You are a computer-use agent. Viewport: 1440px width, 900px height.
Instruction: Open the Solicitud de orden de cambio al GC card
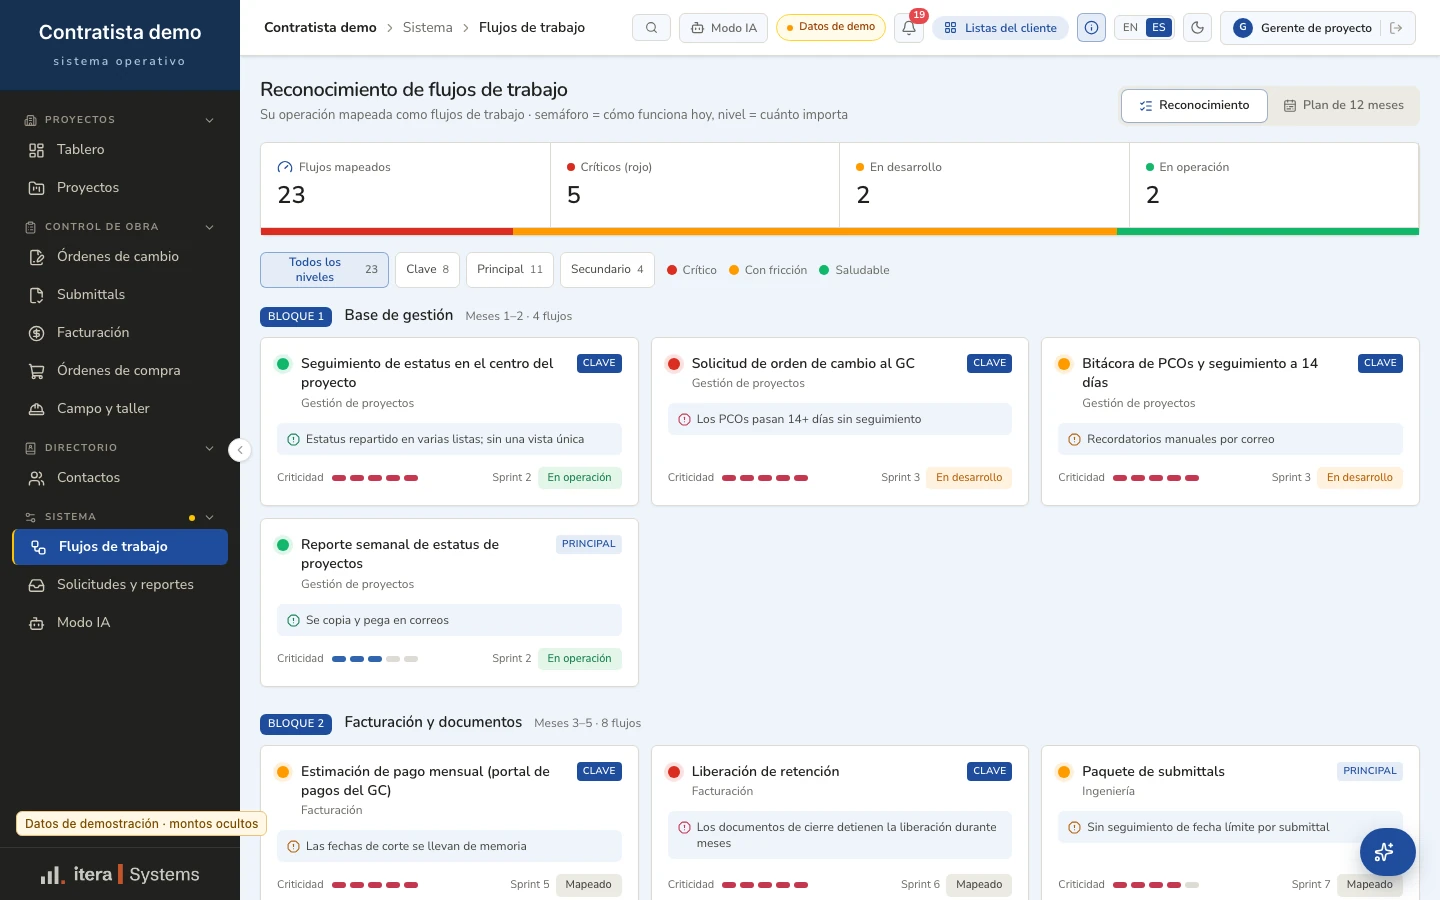(x=840, y=422)
